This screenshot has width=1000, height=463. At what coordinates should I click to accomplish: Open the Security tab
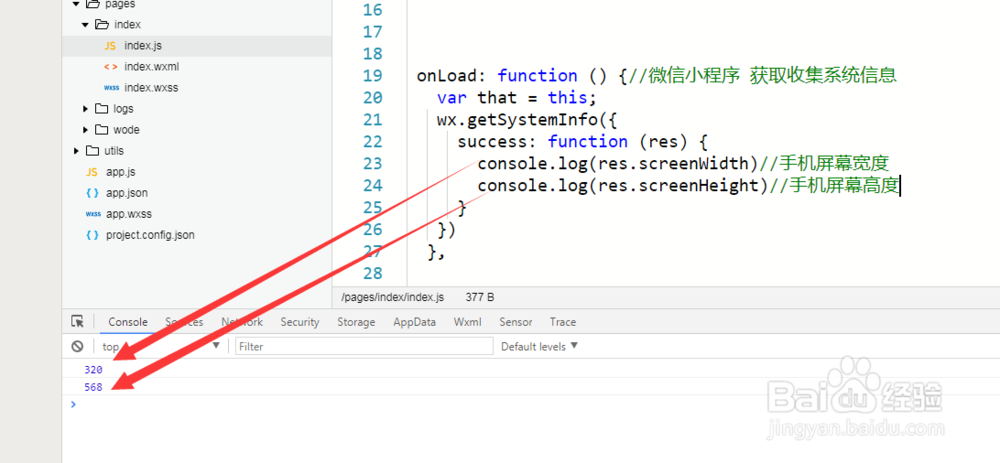tap(300, 322)
